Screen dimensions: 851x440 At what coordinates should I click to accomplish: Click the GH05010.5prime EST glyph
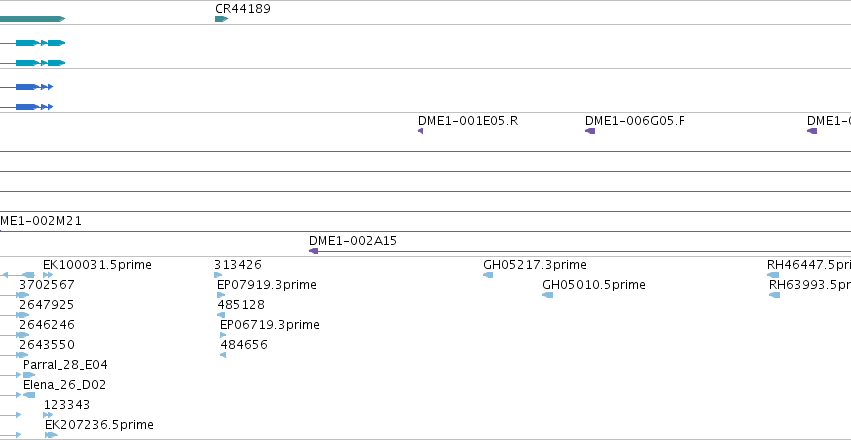point(548,295)
